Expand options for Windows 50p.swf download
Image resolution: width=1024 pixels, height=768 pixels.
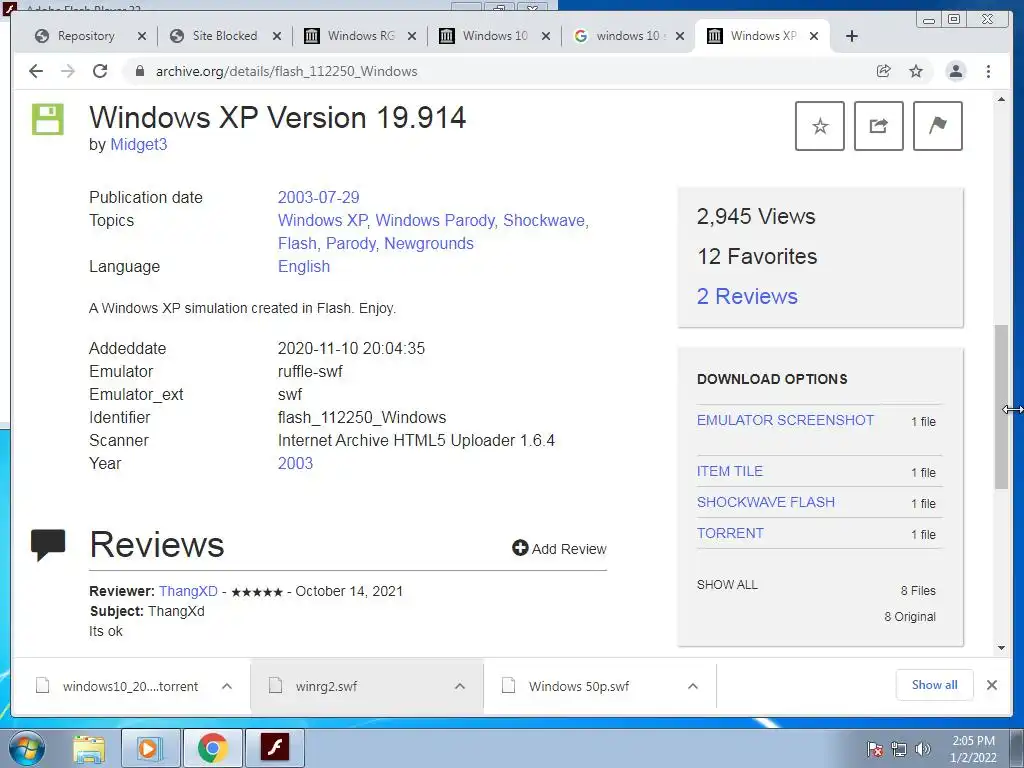[x=693, y=686]
